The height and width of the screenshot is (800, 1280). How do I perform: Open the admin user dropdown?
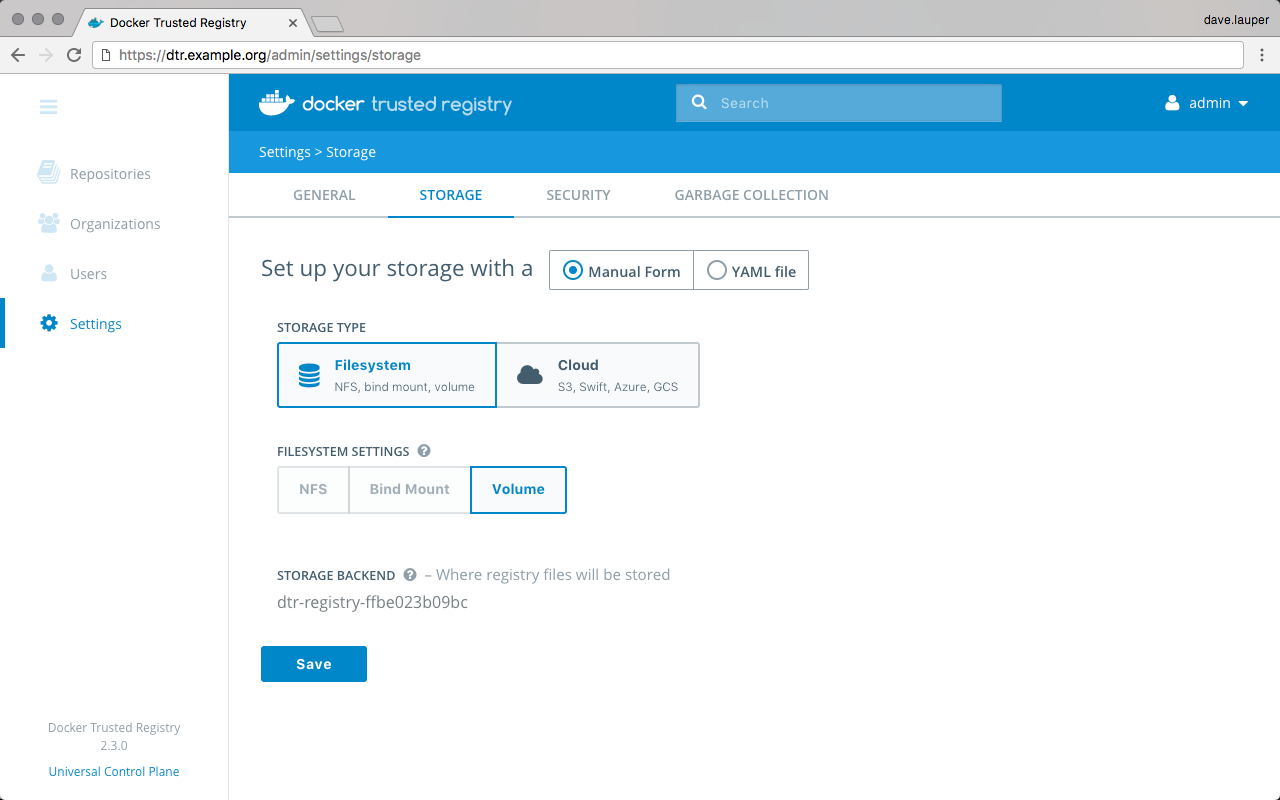click(x=1208, y=103)
